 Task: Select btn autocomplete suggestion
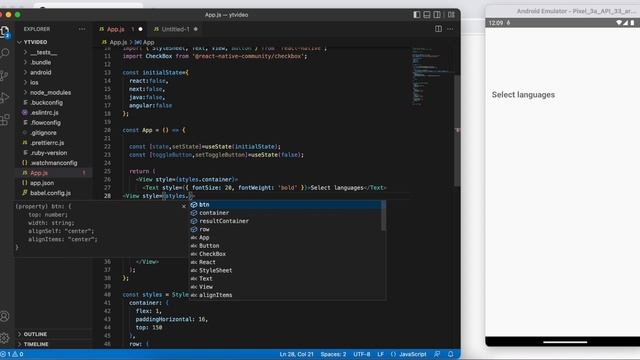pos(286,204)
